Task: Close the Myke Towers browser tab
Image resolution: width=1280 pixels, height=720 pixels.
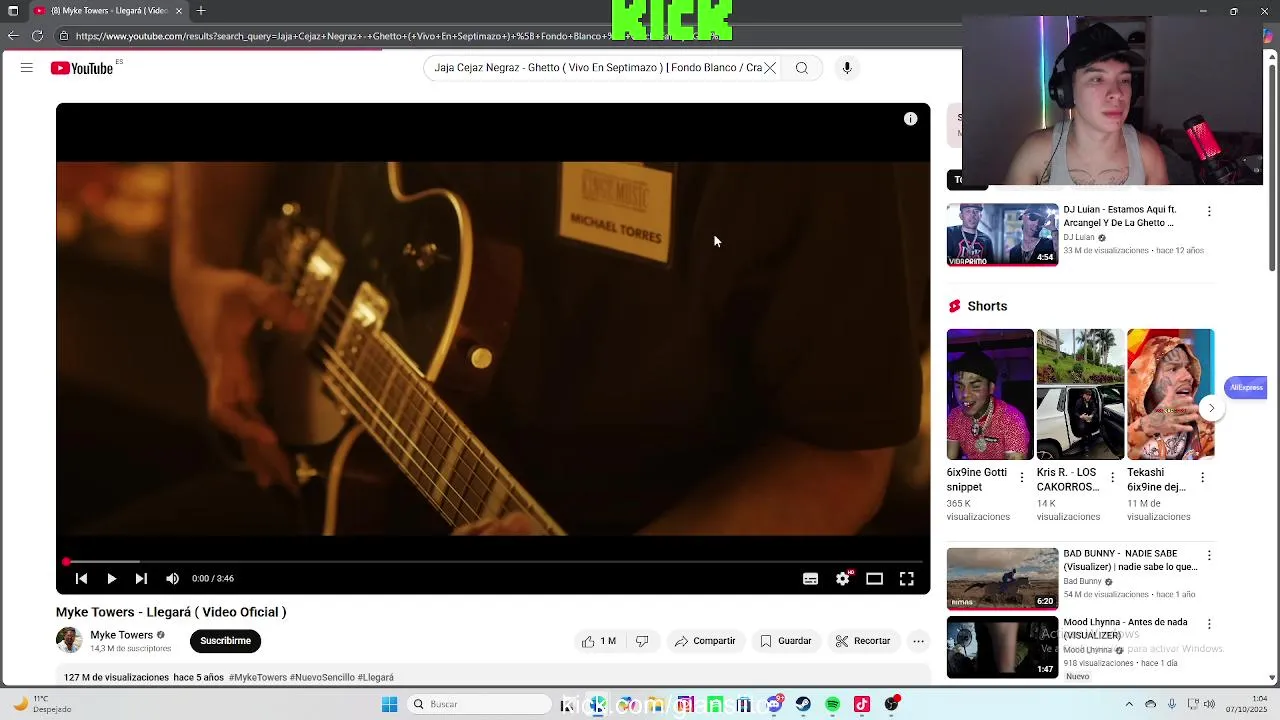Action: [179, 11]
